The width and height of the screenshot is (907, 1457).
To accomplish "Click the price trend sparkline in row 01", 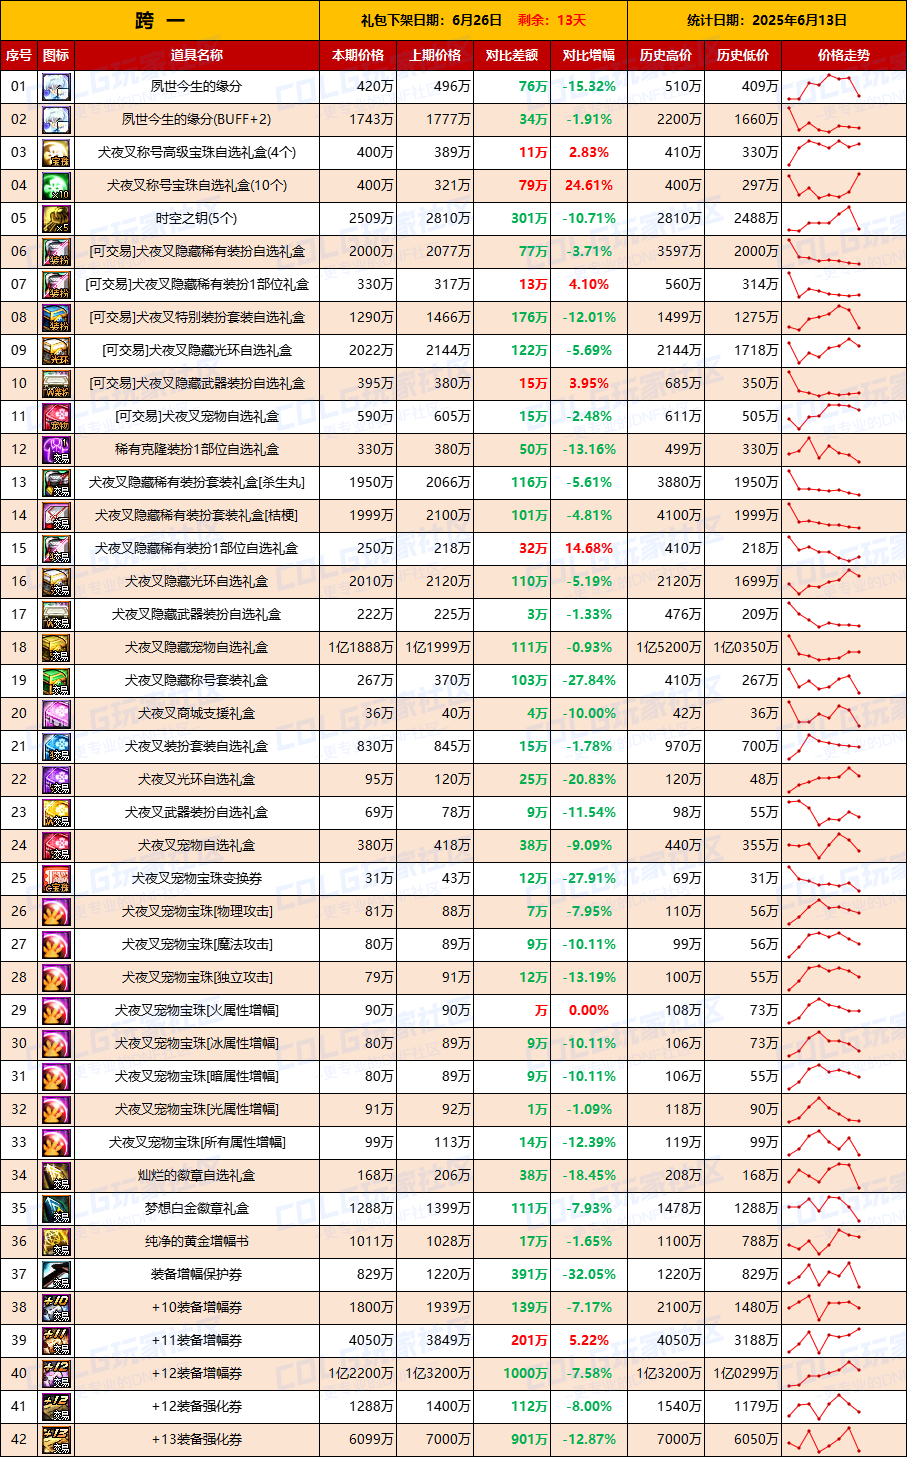I will click(x=824, y=86).
